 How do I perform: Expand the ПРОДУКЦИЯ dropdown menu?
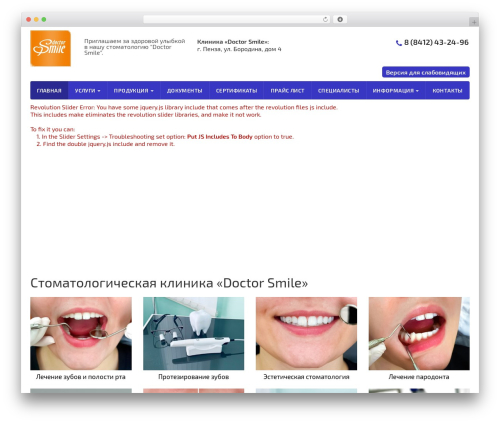133,91
